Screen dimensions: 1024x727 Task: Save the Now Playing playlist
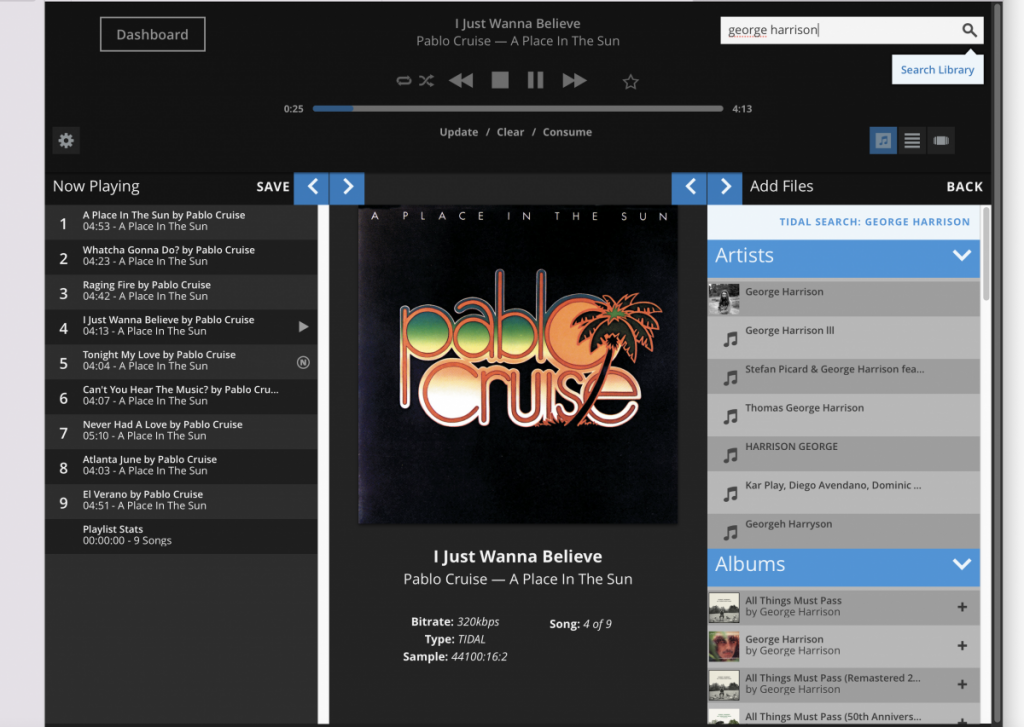tap(273, 187)
